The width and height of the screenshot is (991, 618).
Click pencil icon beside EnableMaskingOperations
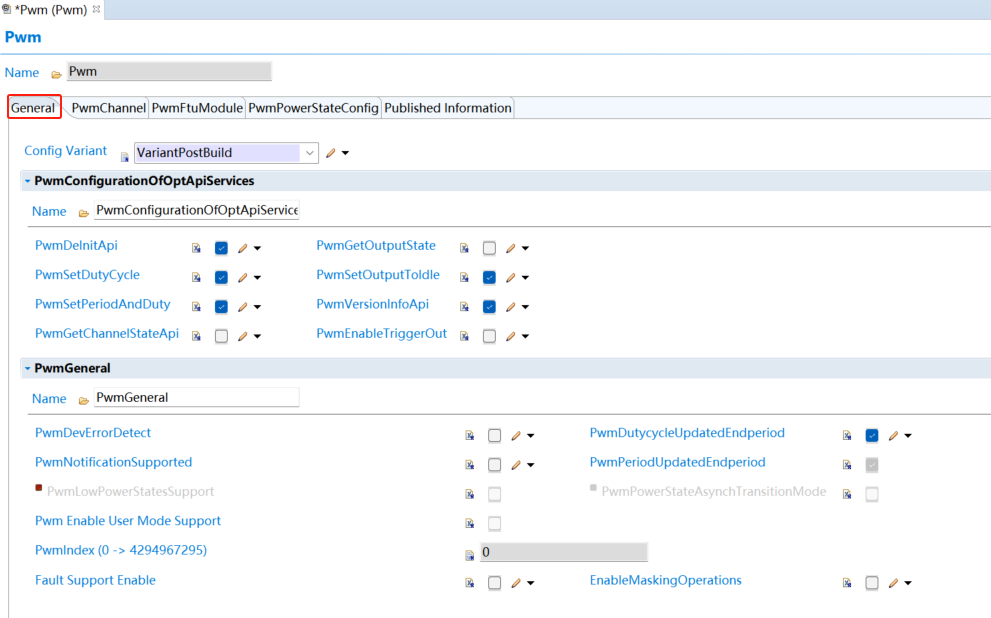(893, 583)
